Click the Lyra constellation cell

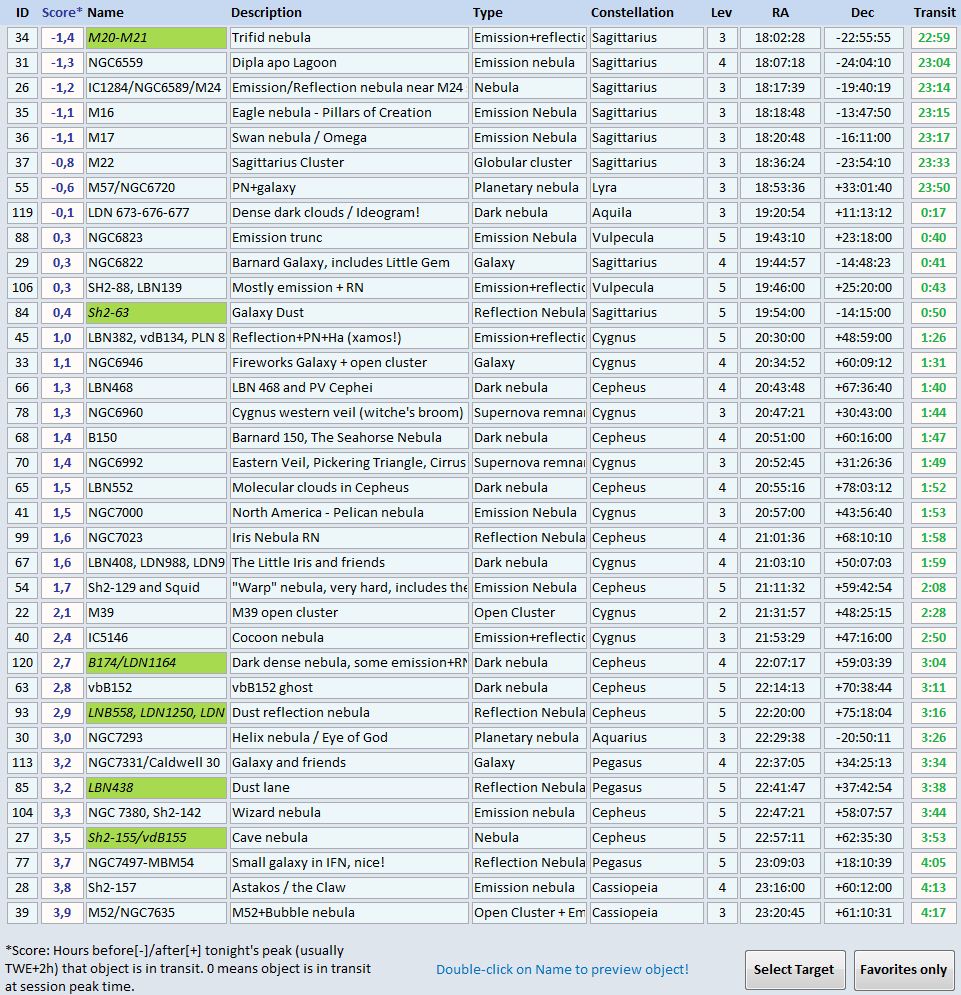[x=645, y=188]
